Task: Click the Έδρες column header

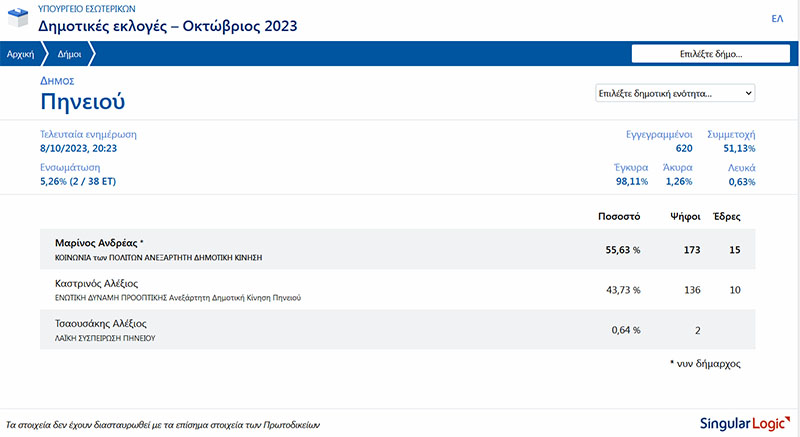Action: [x=726, y=216]
